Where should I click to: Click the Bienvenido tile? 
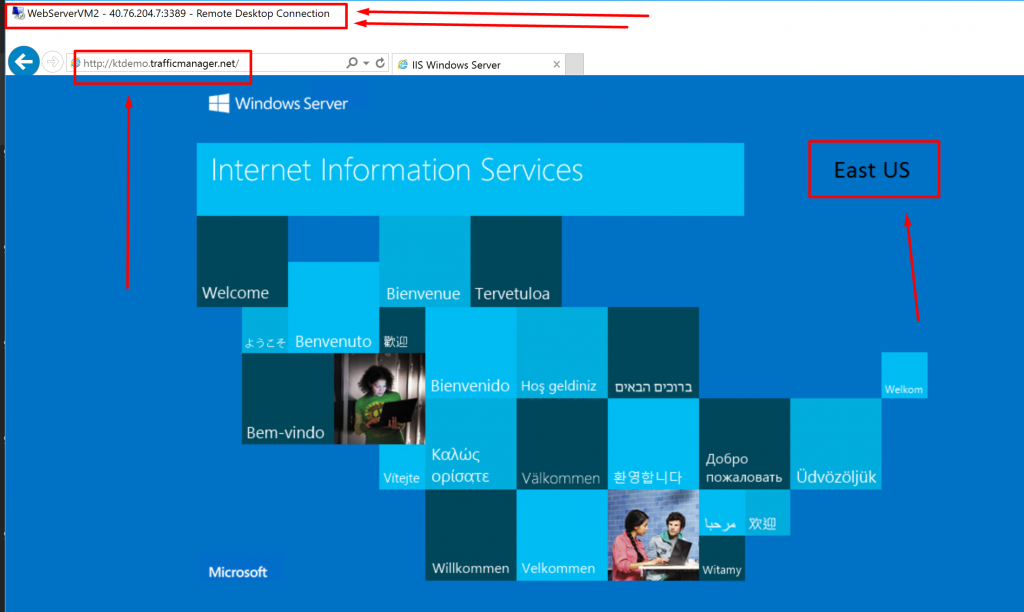click(x=470, y=353)
